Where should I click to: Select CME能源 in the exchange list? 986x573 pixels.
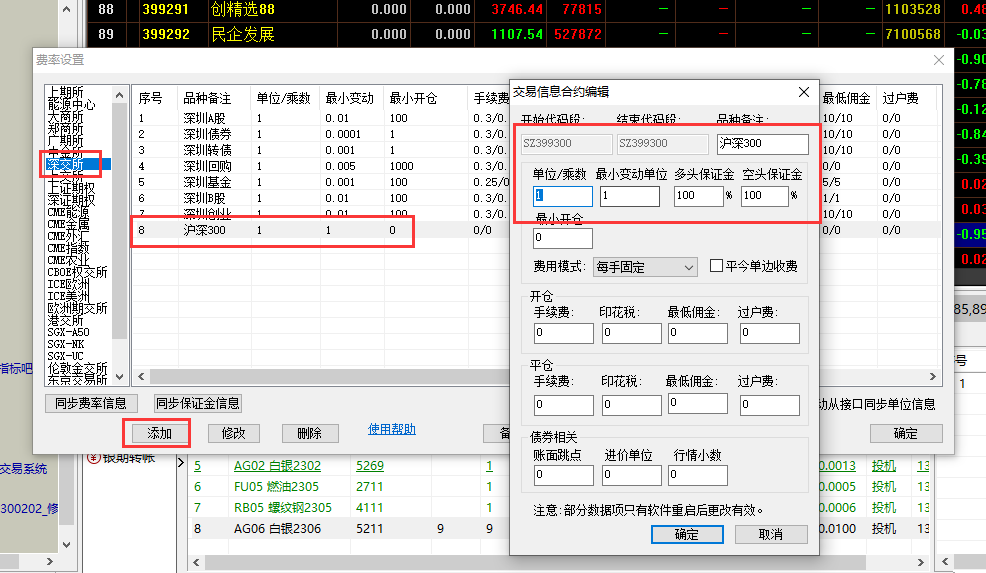(71, 212)
